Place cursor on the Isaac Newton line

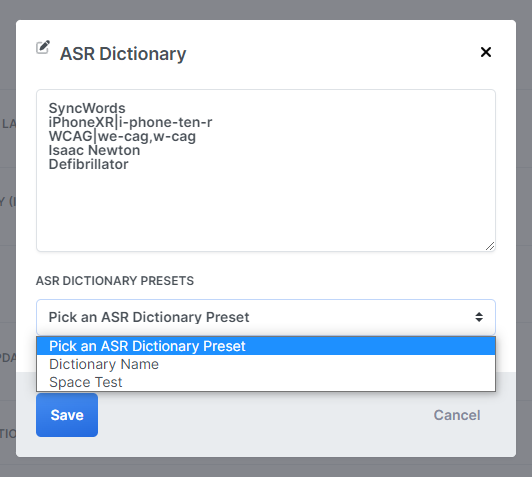(94, 150)
